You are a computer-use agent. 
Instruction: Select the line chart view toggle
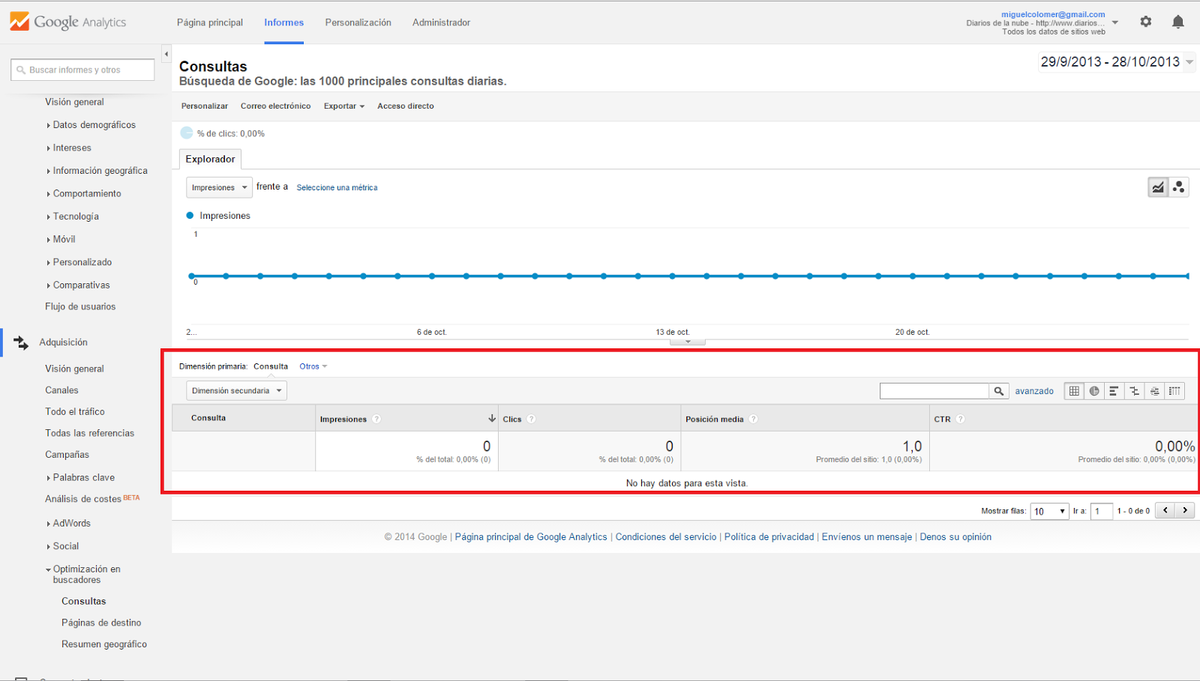(1158, 187)
